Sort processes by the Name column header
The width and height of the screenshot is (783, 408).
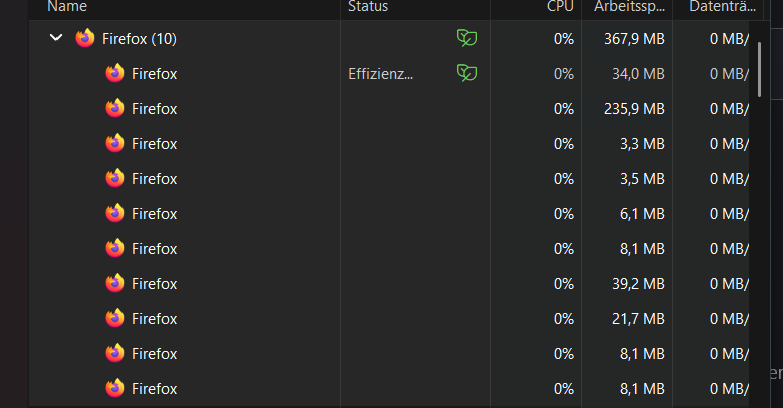coord(68,7)
